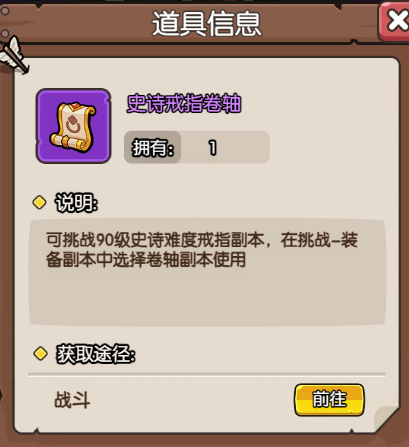This screenshot has width=409, height=447.
Task: Close the 道具信息 dialog with the X
Action: (395, 21)
